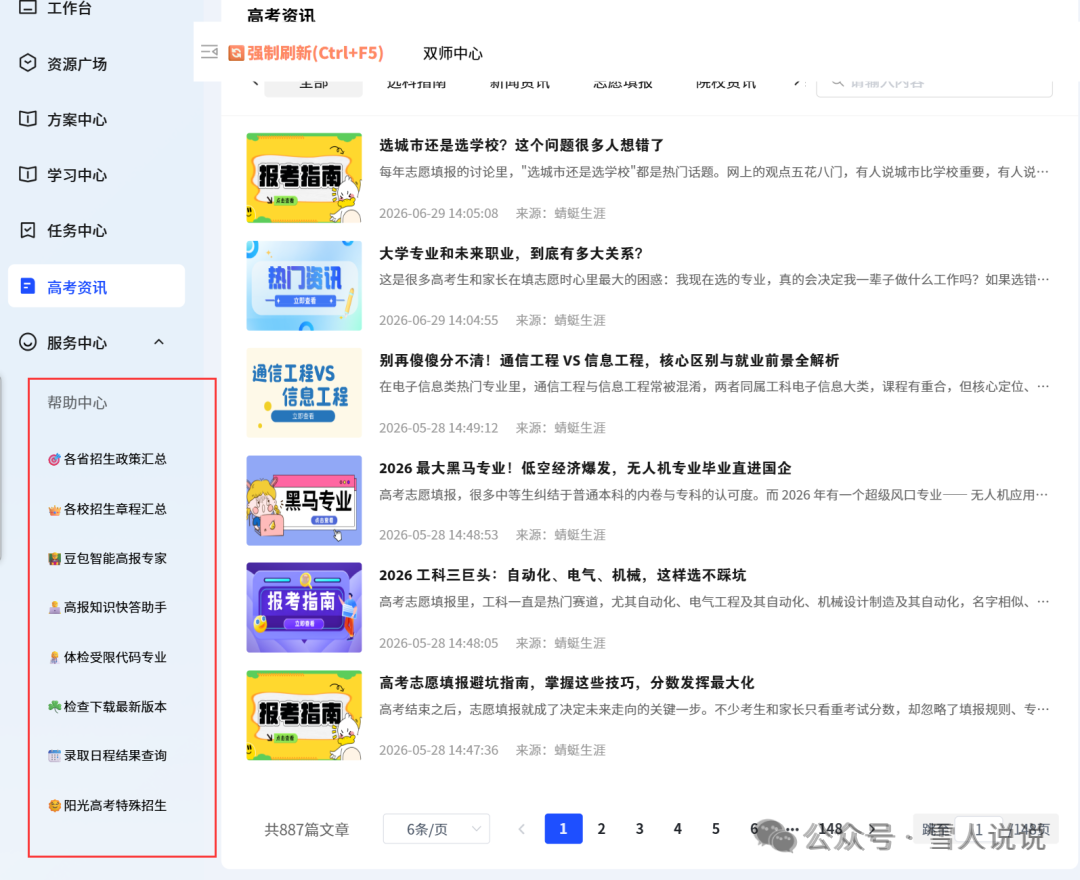Image resolution: width=1080 pixels, height=880 pixels.
Task: Click the 黑马专业 article thumbnail
Action: (304, 501)
